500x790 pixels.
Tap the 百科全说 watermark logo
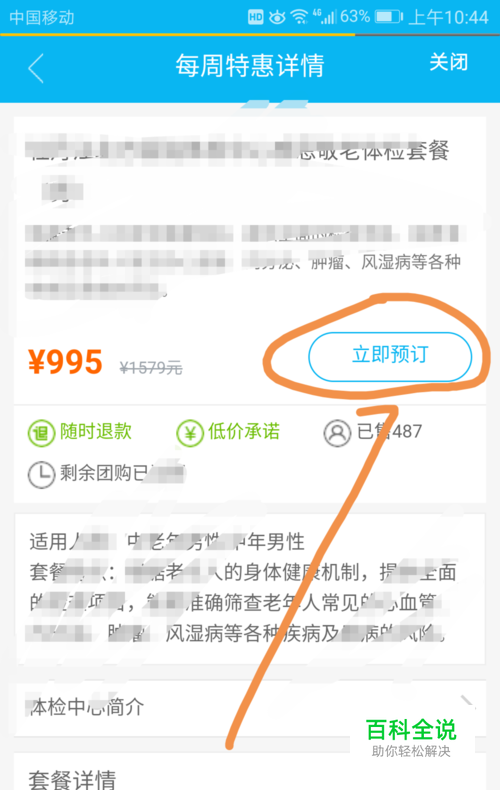coord(411,737)
